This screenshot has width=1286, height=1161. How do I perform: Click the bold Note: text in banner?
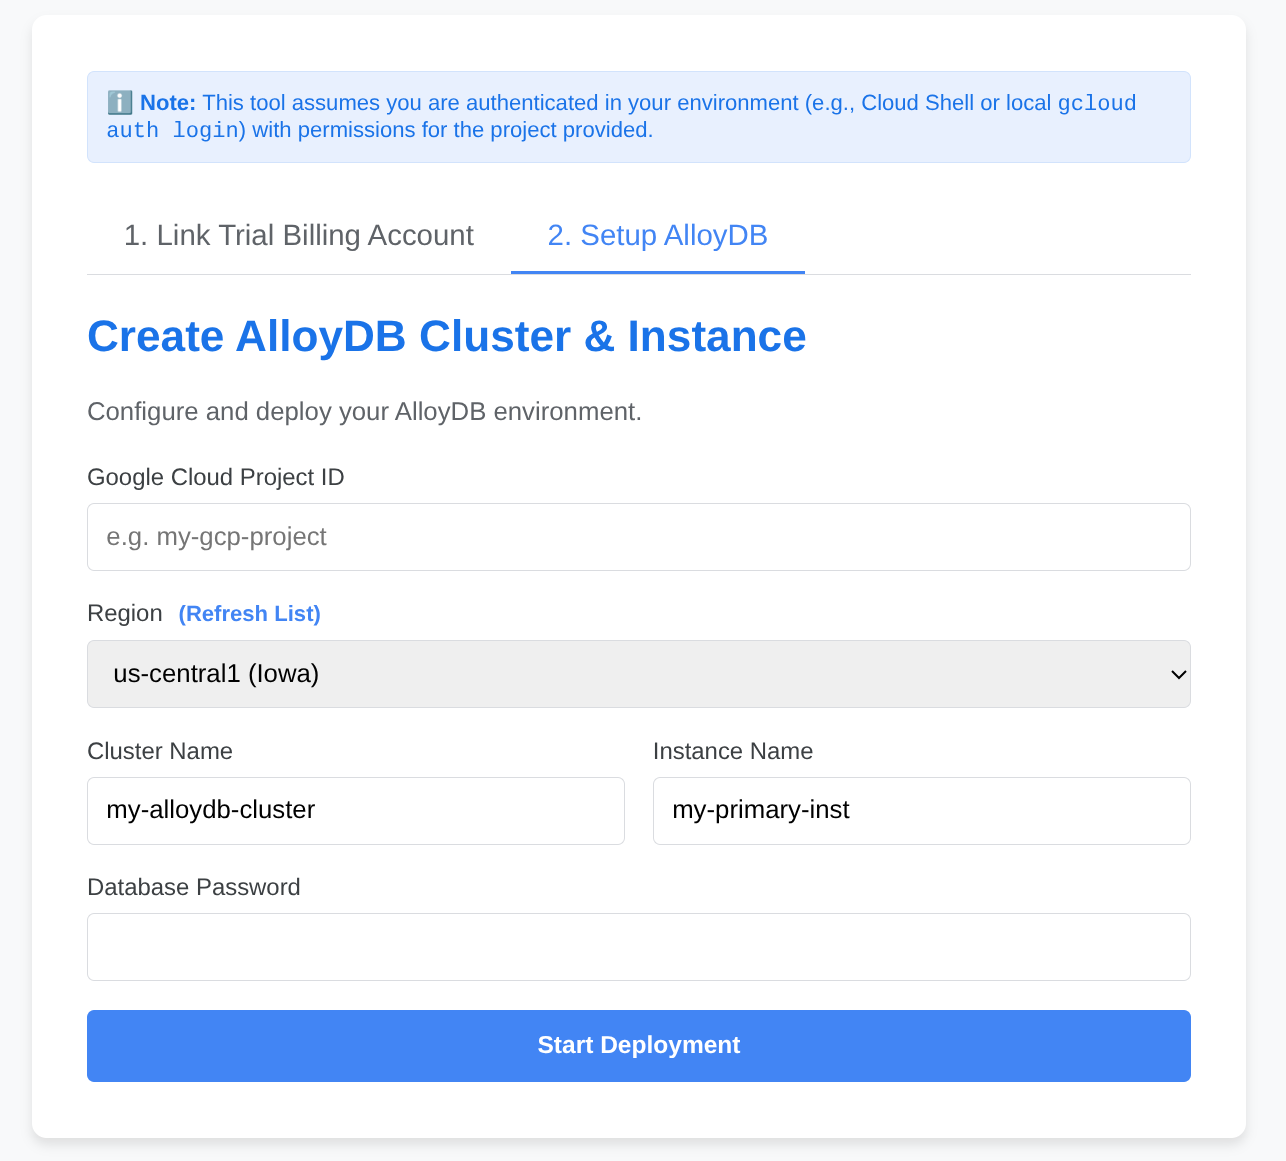[x=168, y=103]
